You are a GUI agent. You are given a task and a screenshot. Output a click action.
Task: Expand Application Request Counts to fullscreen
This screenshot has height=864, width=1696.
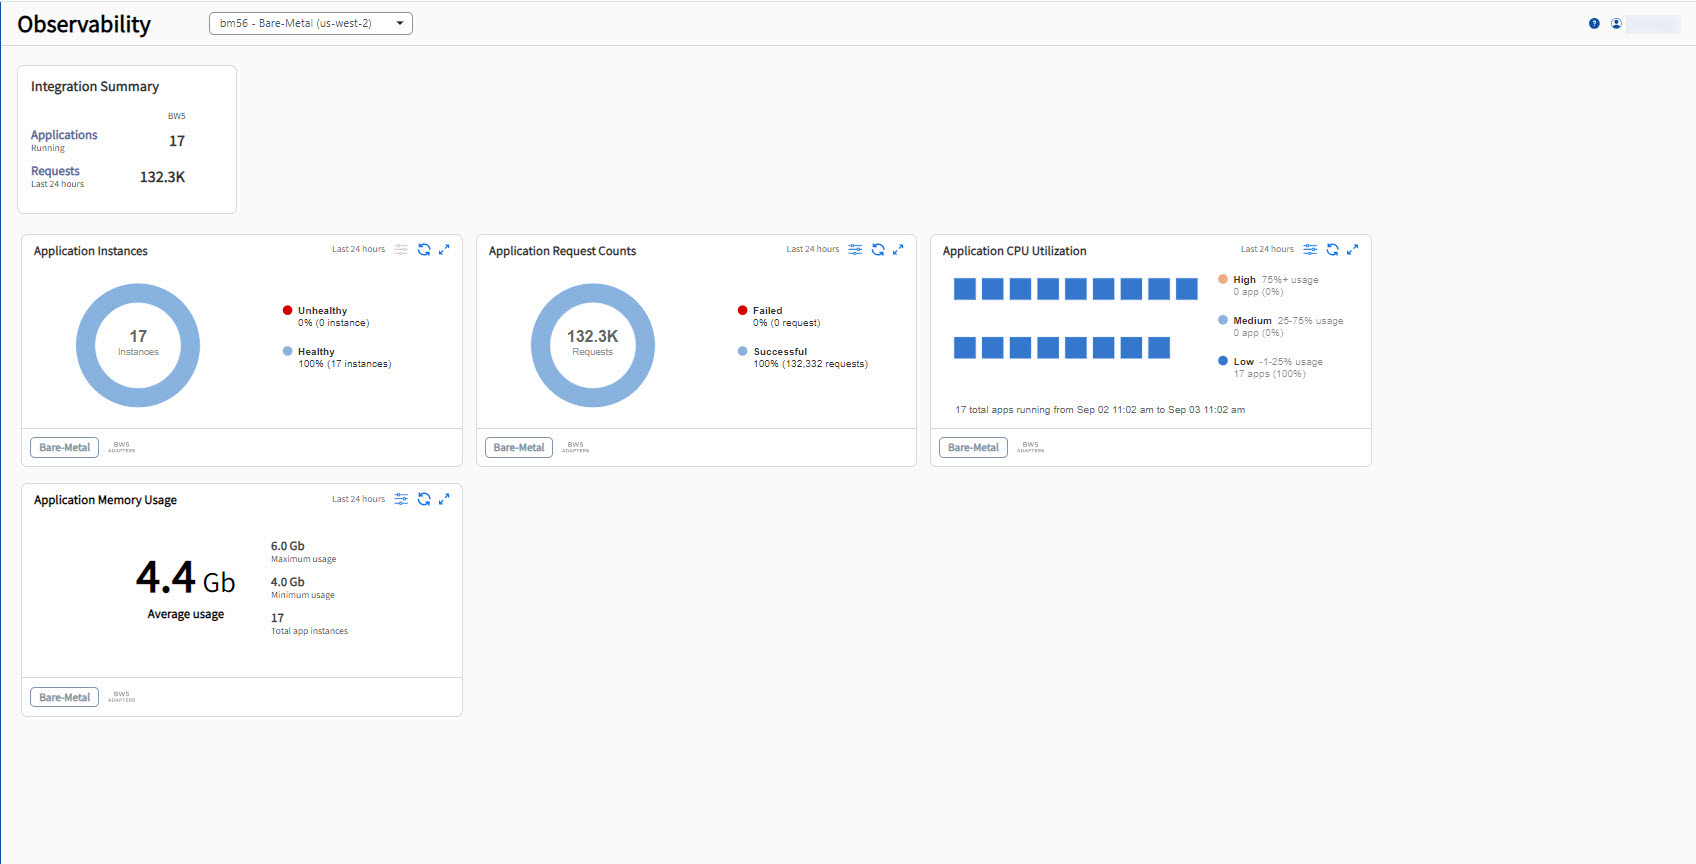898,250
